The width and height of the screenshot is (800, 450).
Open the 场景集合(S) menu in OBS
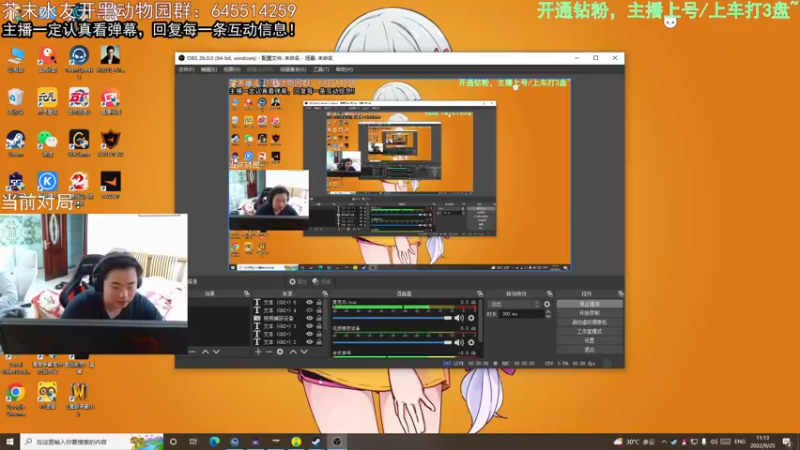[293, 69]
